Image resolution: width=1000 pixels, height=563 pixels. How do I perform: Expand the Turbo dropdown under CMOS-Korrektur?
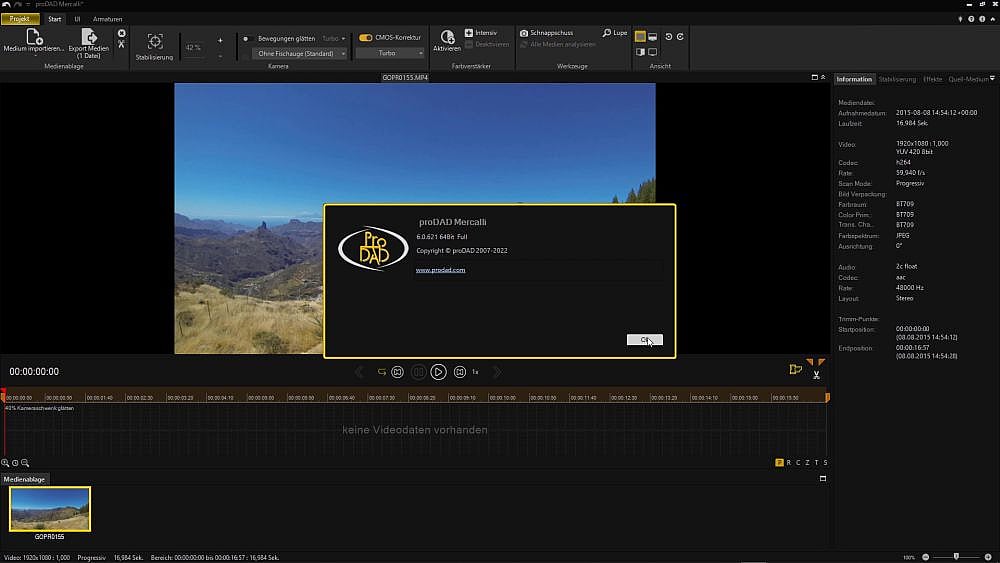tap(388, 53)
